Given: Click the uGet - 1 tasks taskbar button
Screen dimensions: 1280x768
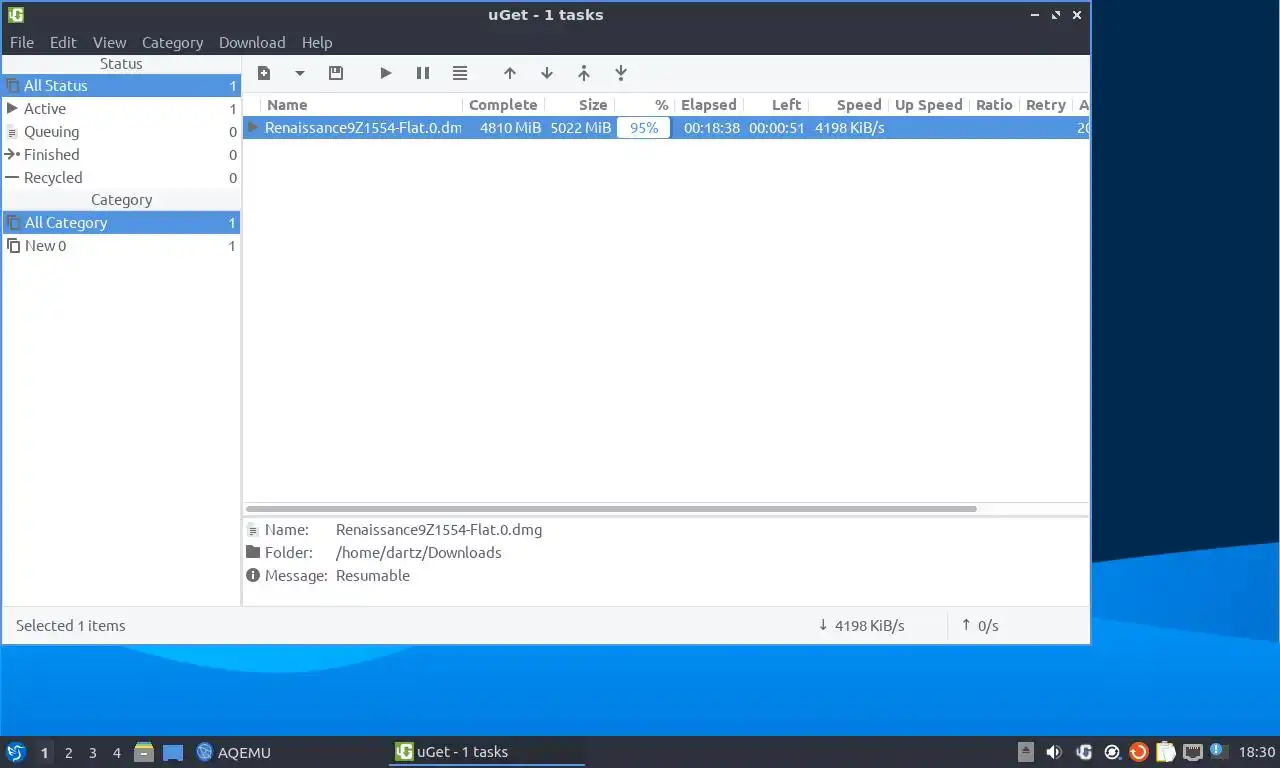Looking at the screenshot, I should tap(487, 752).
